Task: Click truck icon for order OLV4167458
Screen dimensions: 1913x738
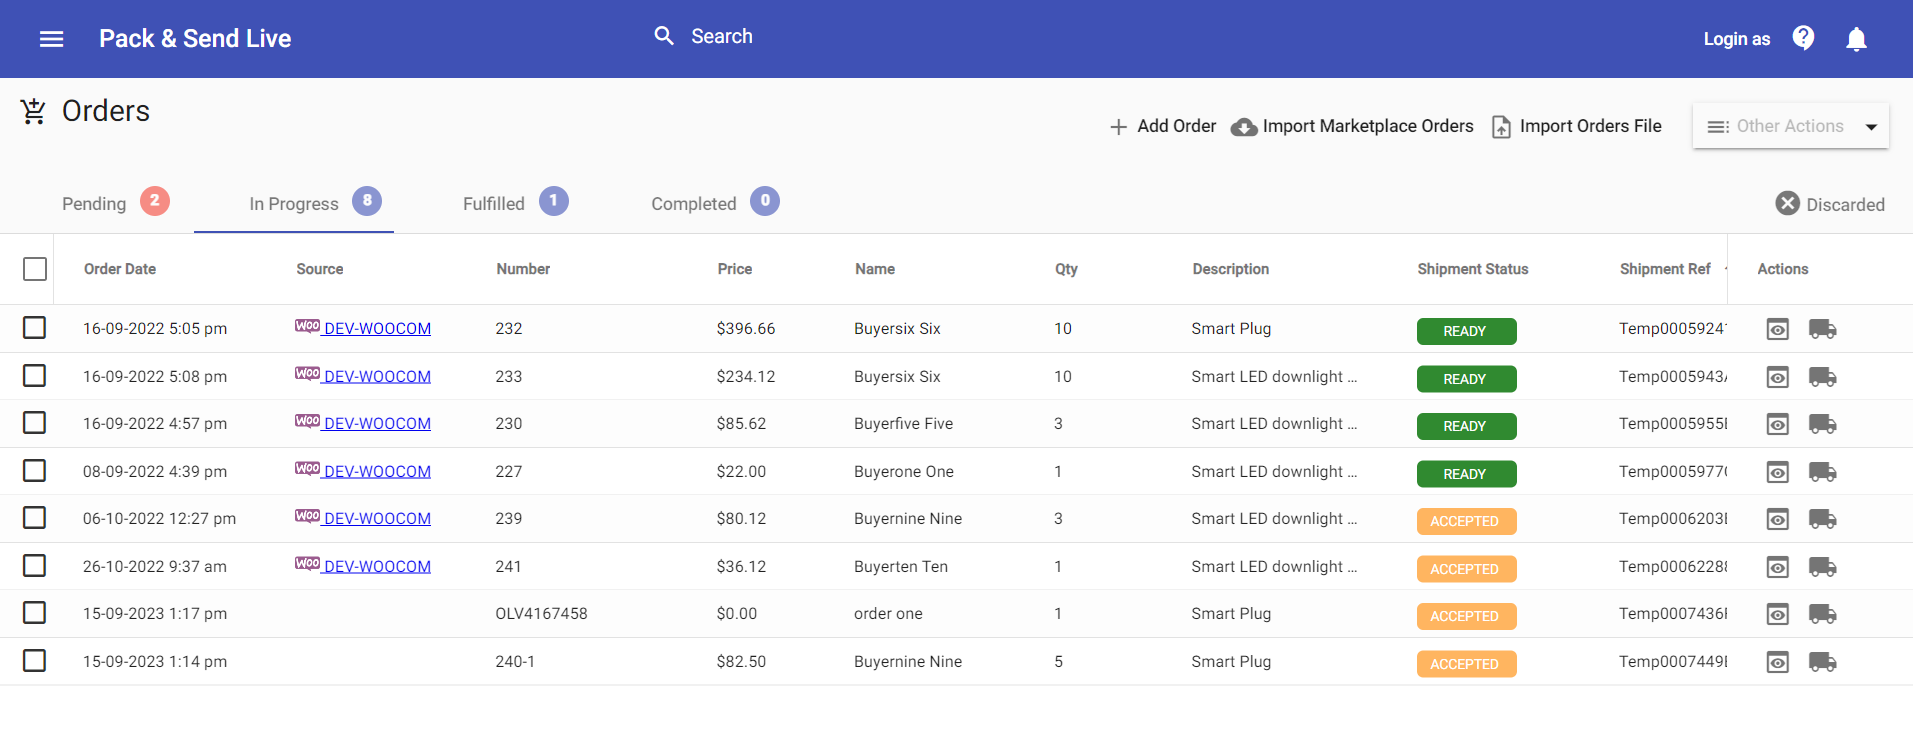Action: click(x=1822, y=614)
